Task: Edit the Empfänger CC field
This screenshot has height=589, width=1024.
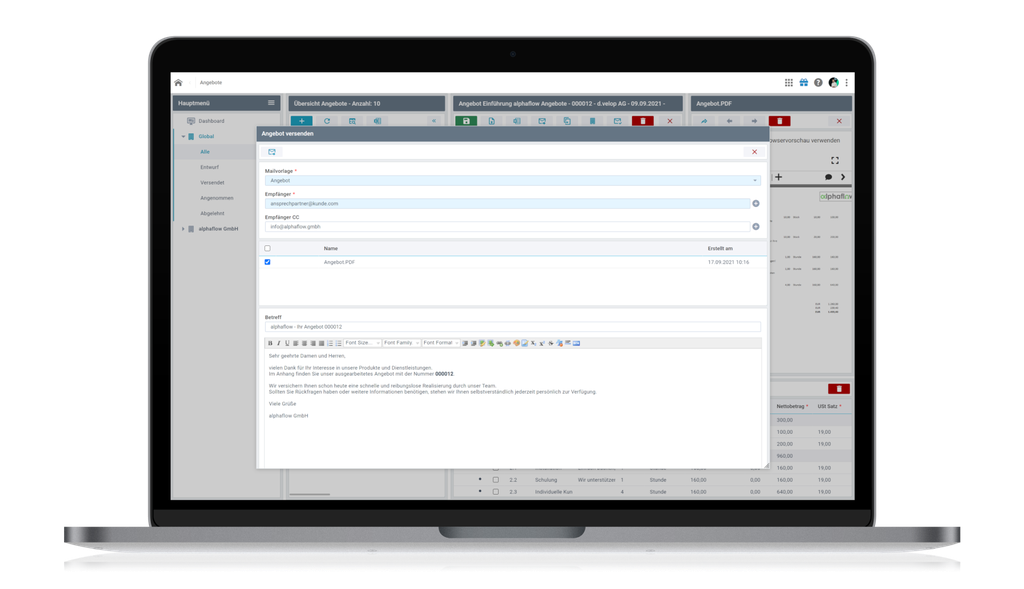Action: click(x=507, y=227)
